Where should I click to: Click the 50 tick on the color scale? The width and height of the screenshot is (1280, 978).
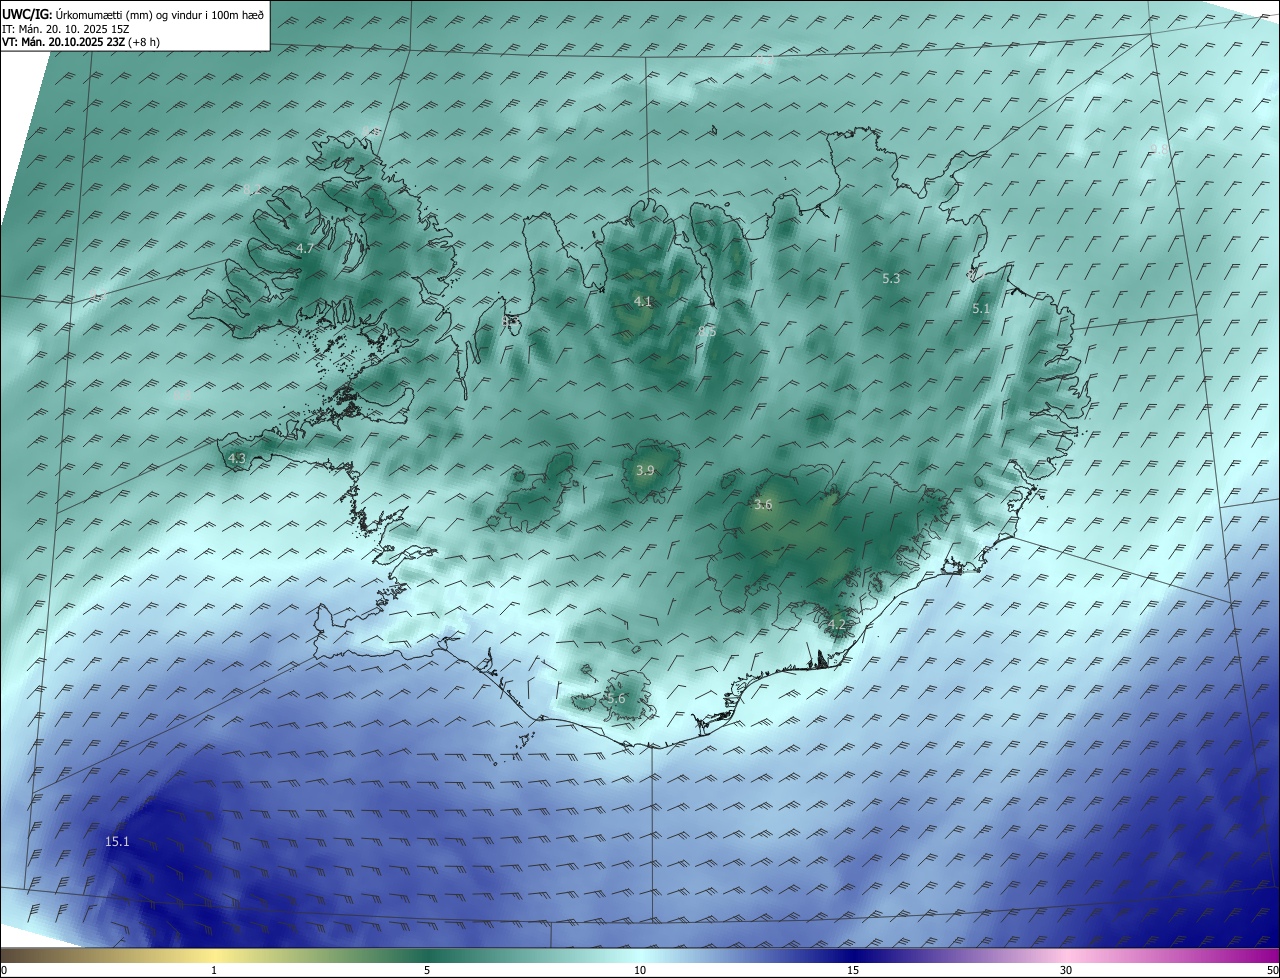click(x=1272, y=970)
